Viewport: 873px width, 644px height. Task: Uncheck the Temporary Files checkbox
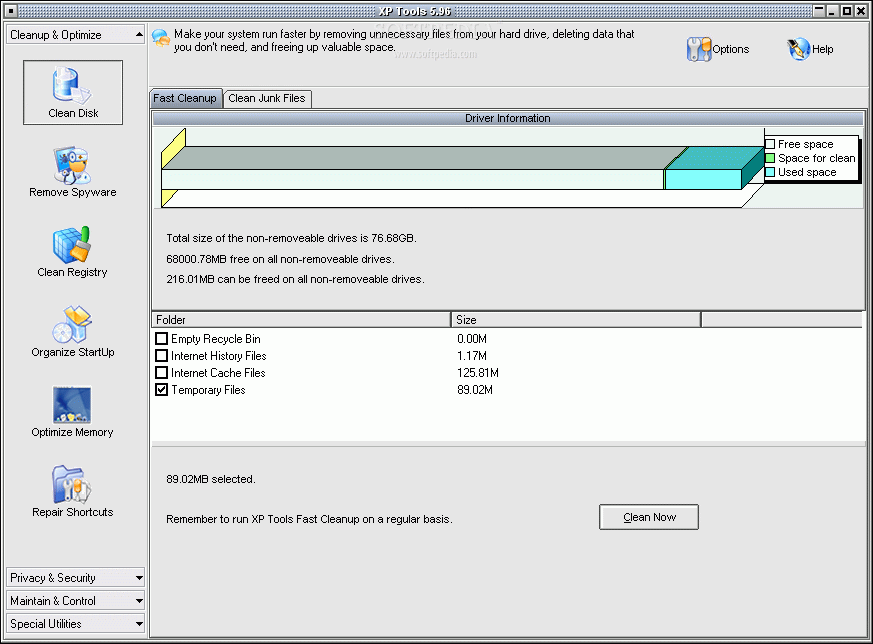(161, 390)
